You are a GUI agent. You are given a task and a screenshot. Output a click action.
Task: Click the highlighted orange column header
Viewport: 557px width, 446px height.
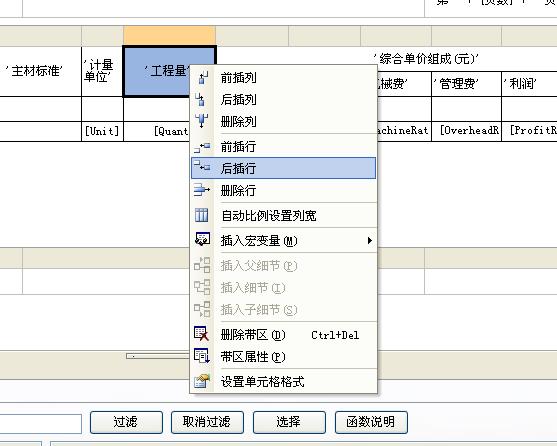(x=169, y=35)
